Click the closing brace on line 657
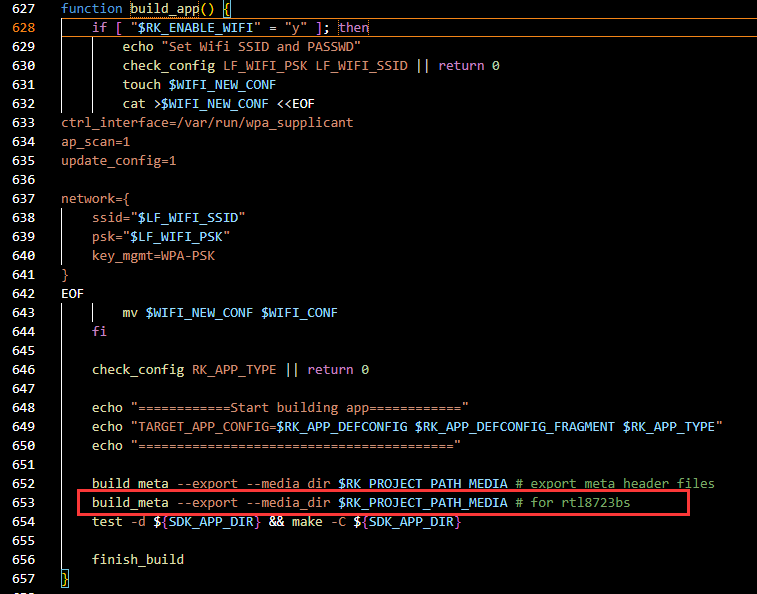Viewport: 757px width, 594px height. point(65,579)
